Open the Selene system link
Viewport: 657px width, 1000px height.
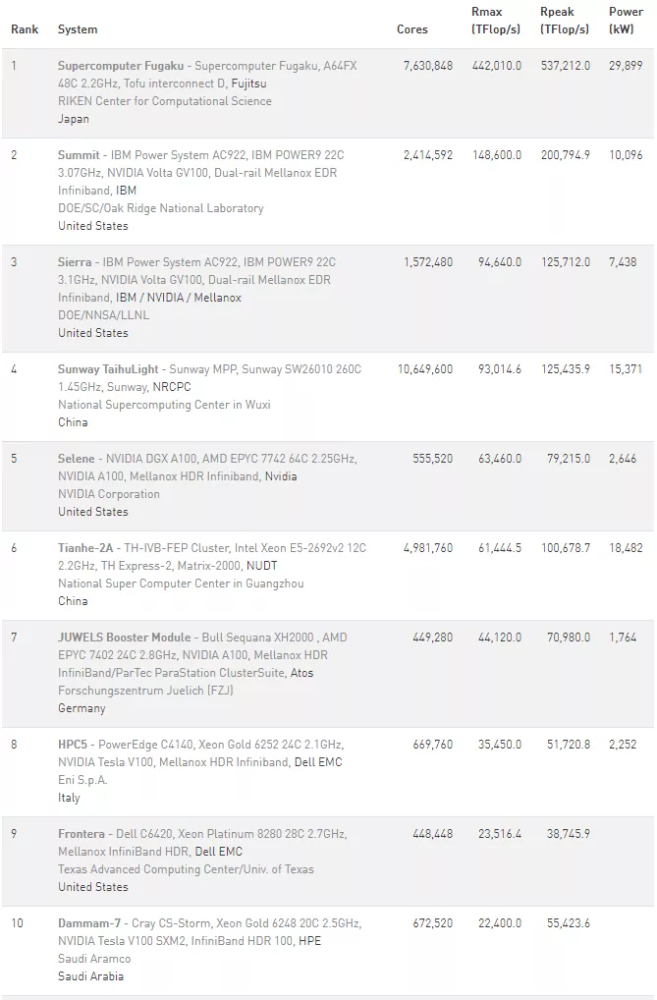click(77, 458)
